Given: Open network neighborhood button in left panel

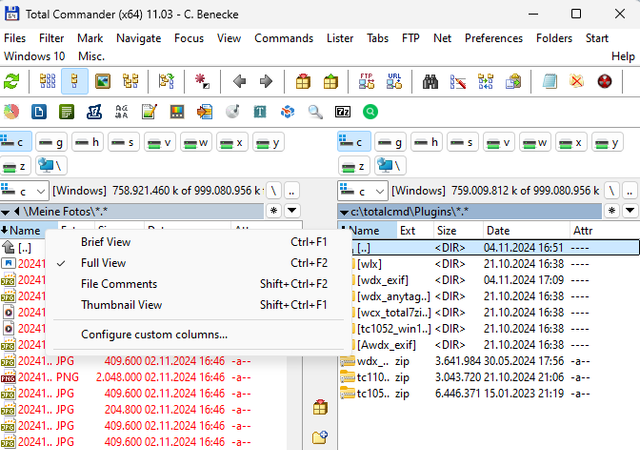Looking at the screenshot, I should click(x=51, y=165).
